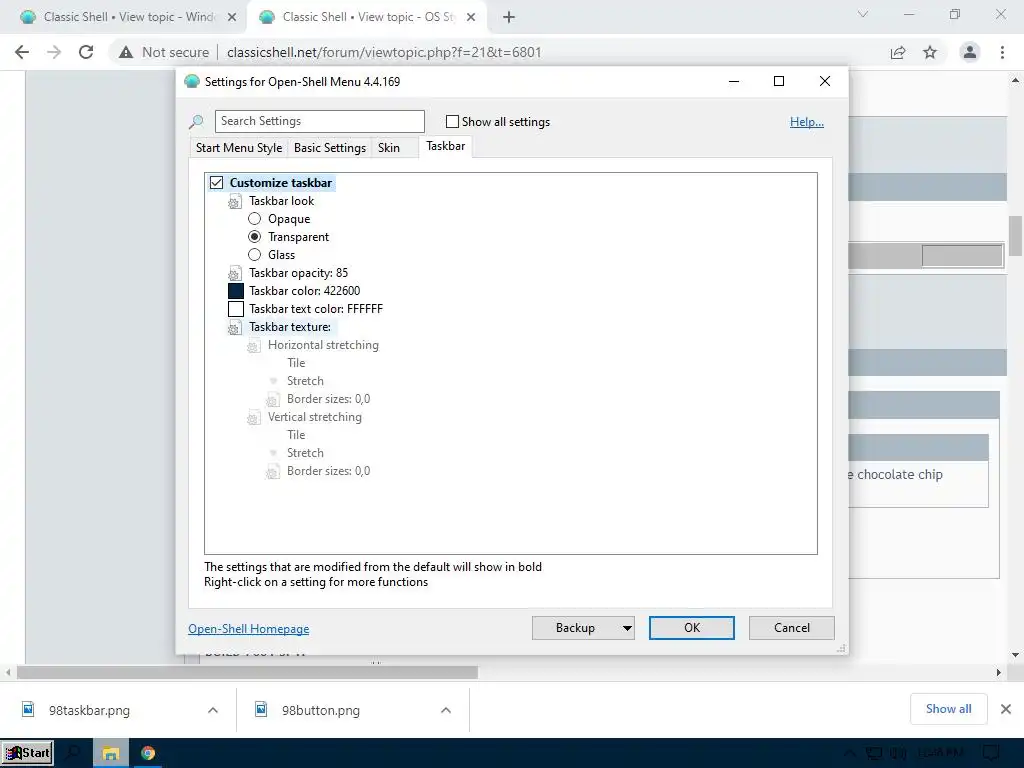Go back in the browser
Image resolution: width=1024 pixels, height=768 pixels.
coord(22,52)
